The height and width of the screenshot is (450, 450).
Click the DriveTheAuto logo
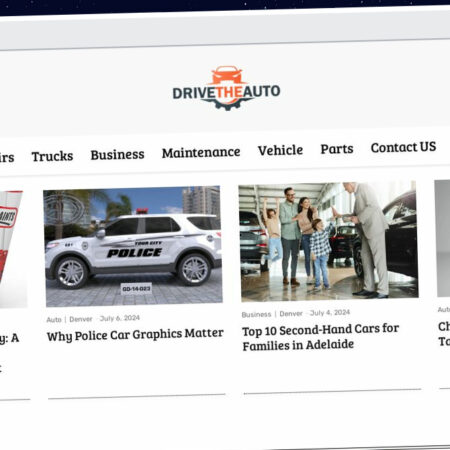pyautogui.click(x=226, y=88)
